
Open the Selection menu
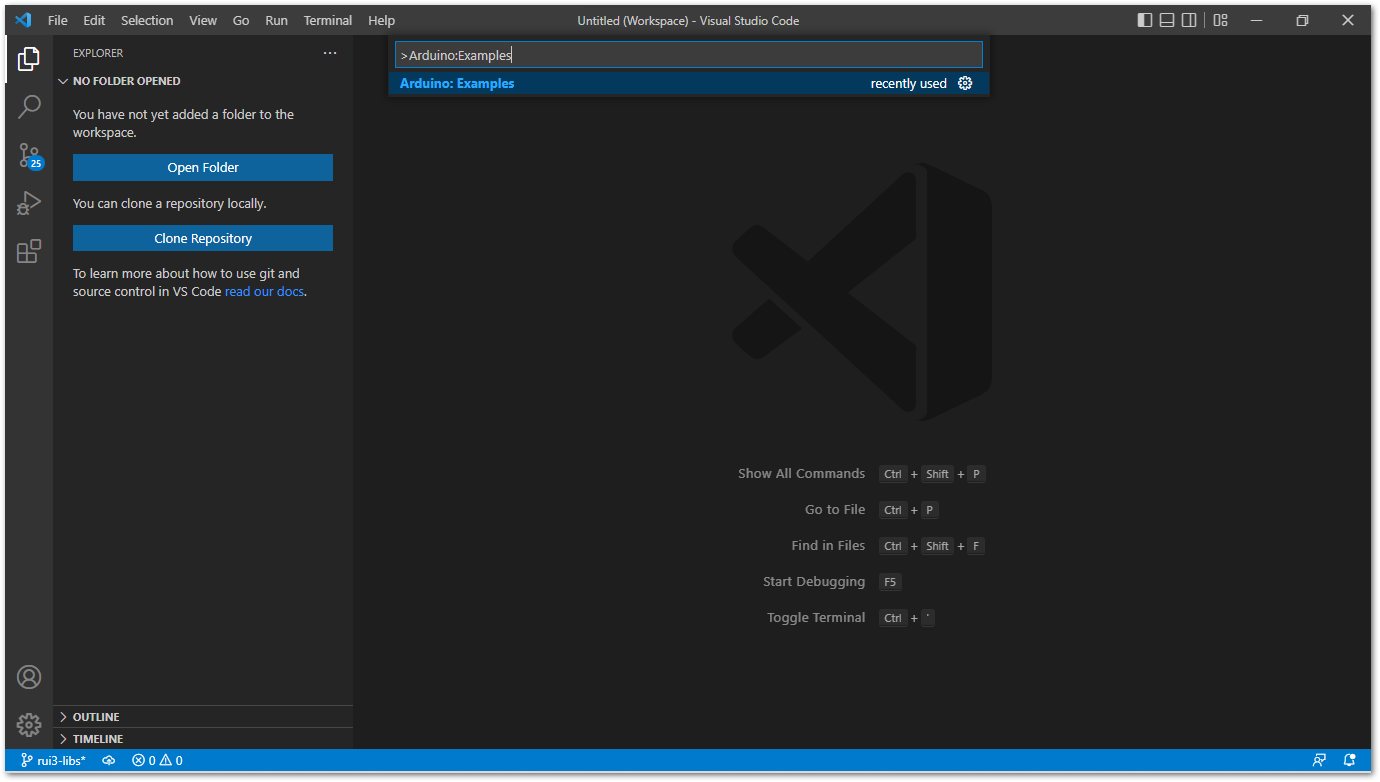147,20
